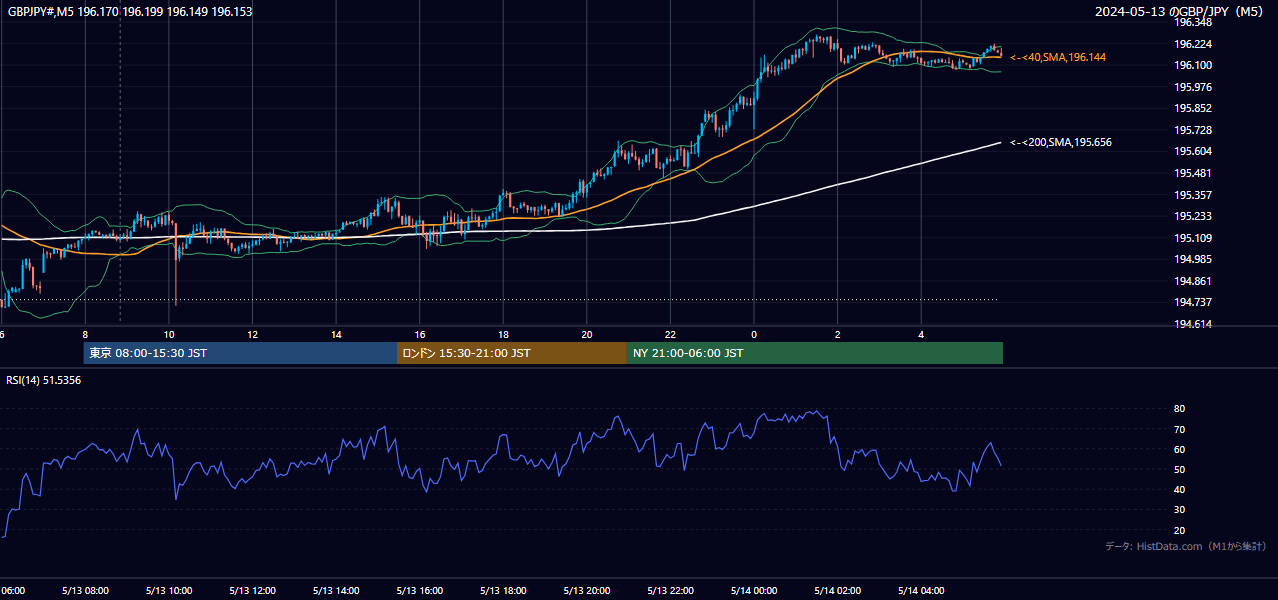Viewport: 1278px width, 600px height.
Task: Select the white 200 SMA 195.656 label
Action: 1061,142
